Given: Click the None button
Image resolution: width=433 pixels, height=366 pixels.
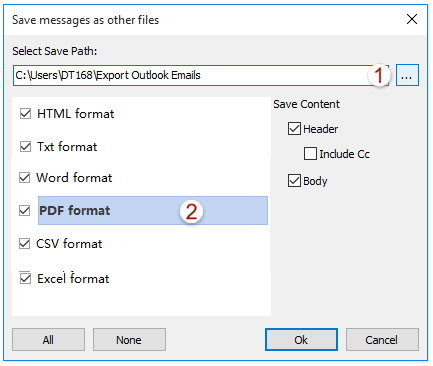Looking at the screenshot, I should [x=129, y=340].
